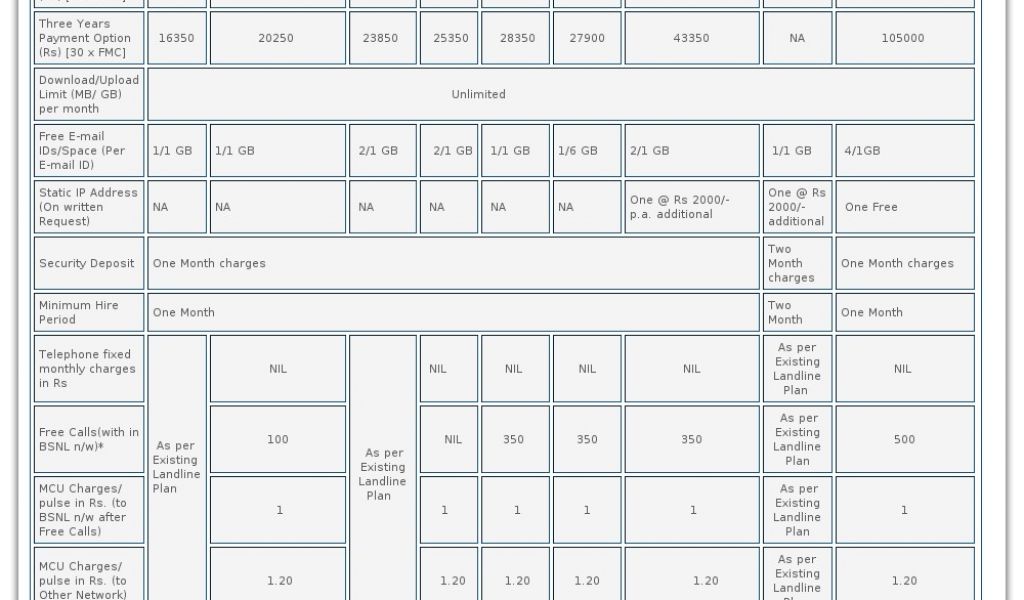The height and width of the screenshot is (600, 1024).
Task: Click the Free E-mail IDs/Space row label
Action: (x=89, y=151)
